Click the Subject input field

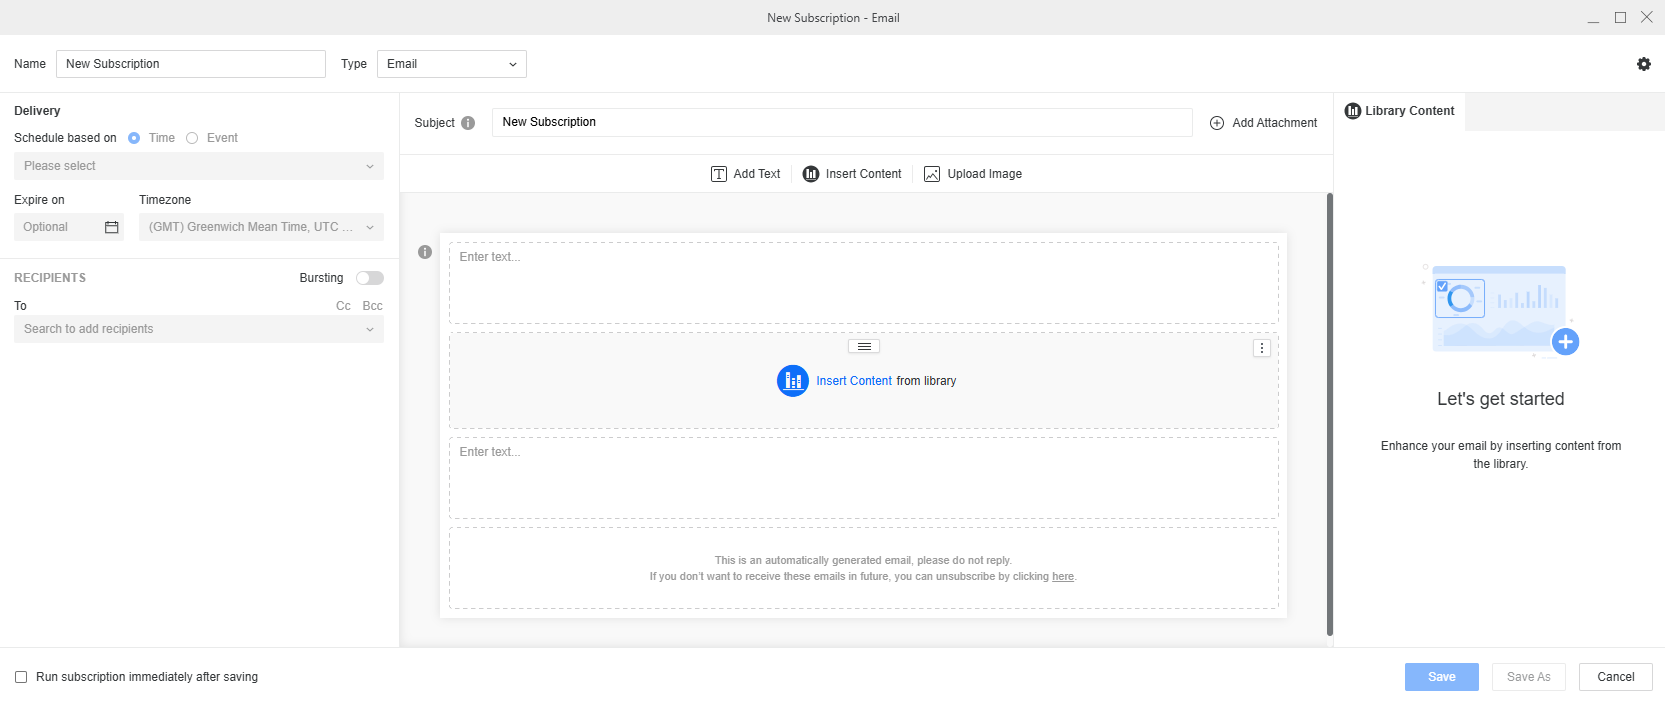pyautogui.click(x=842, y=122)
